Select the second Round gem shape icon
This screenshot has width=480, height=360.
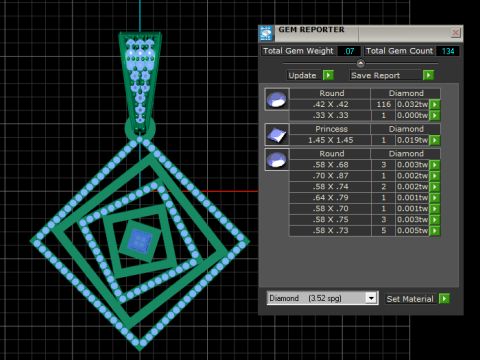pos(277,160)
